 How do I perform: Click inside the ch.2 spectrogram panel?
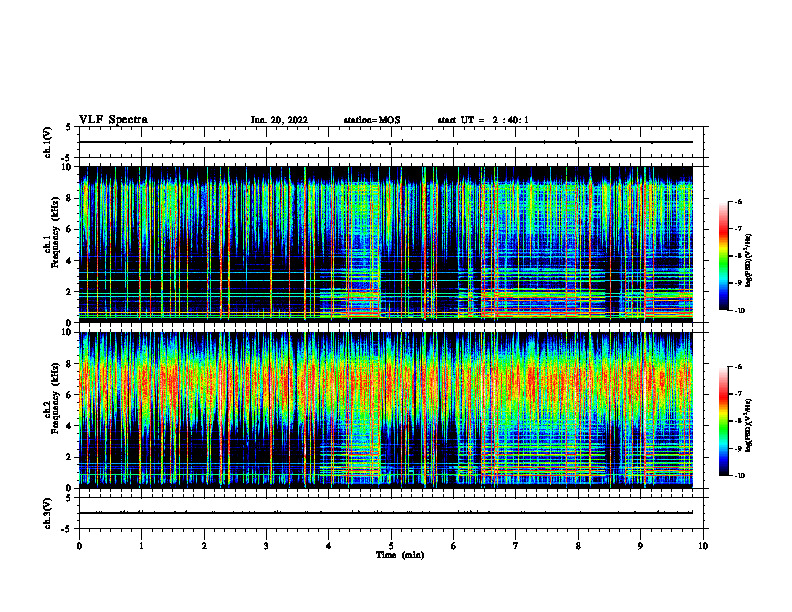[391, 410]
